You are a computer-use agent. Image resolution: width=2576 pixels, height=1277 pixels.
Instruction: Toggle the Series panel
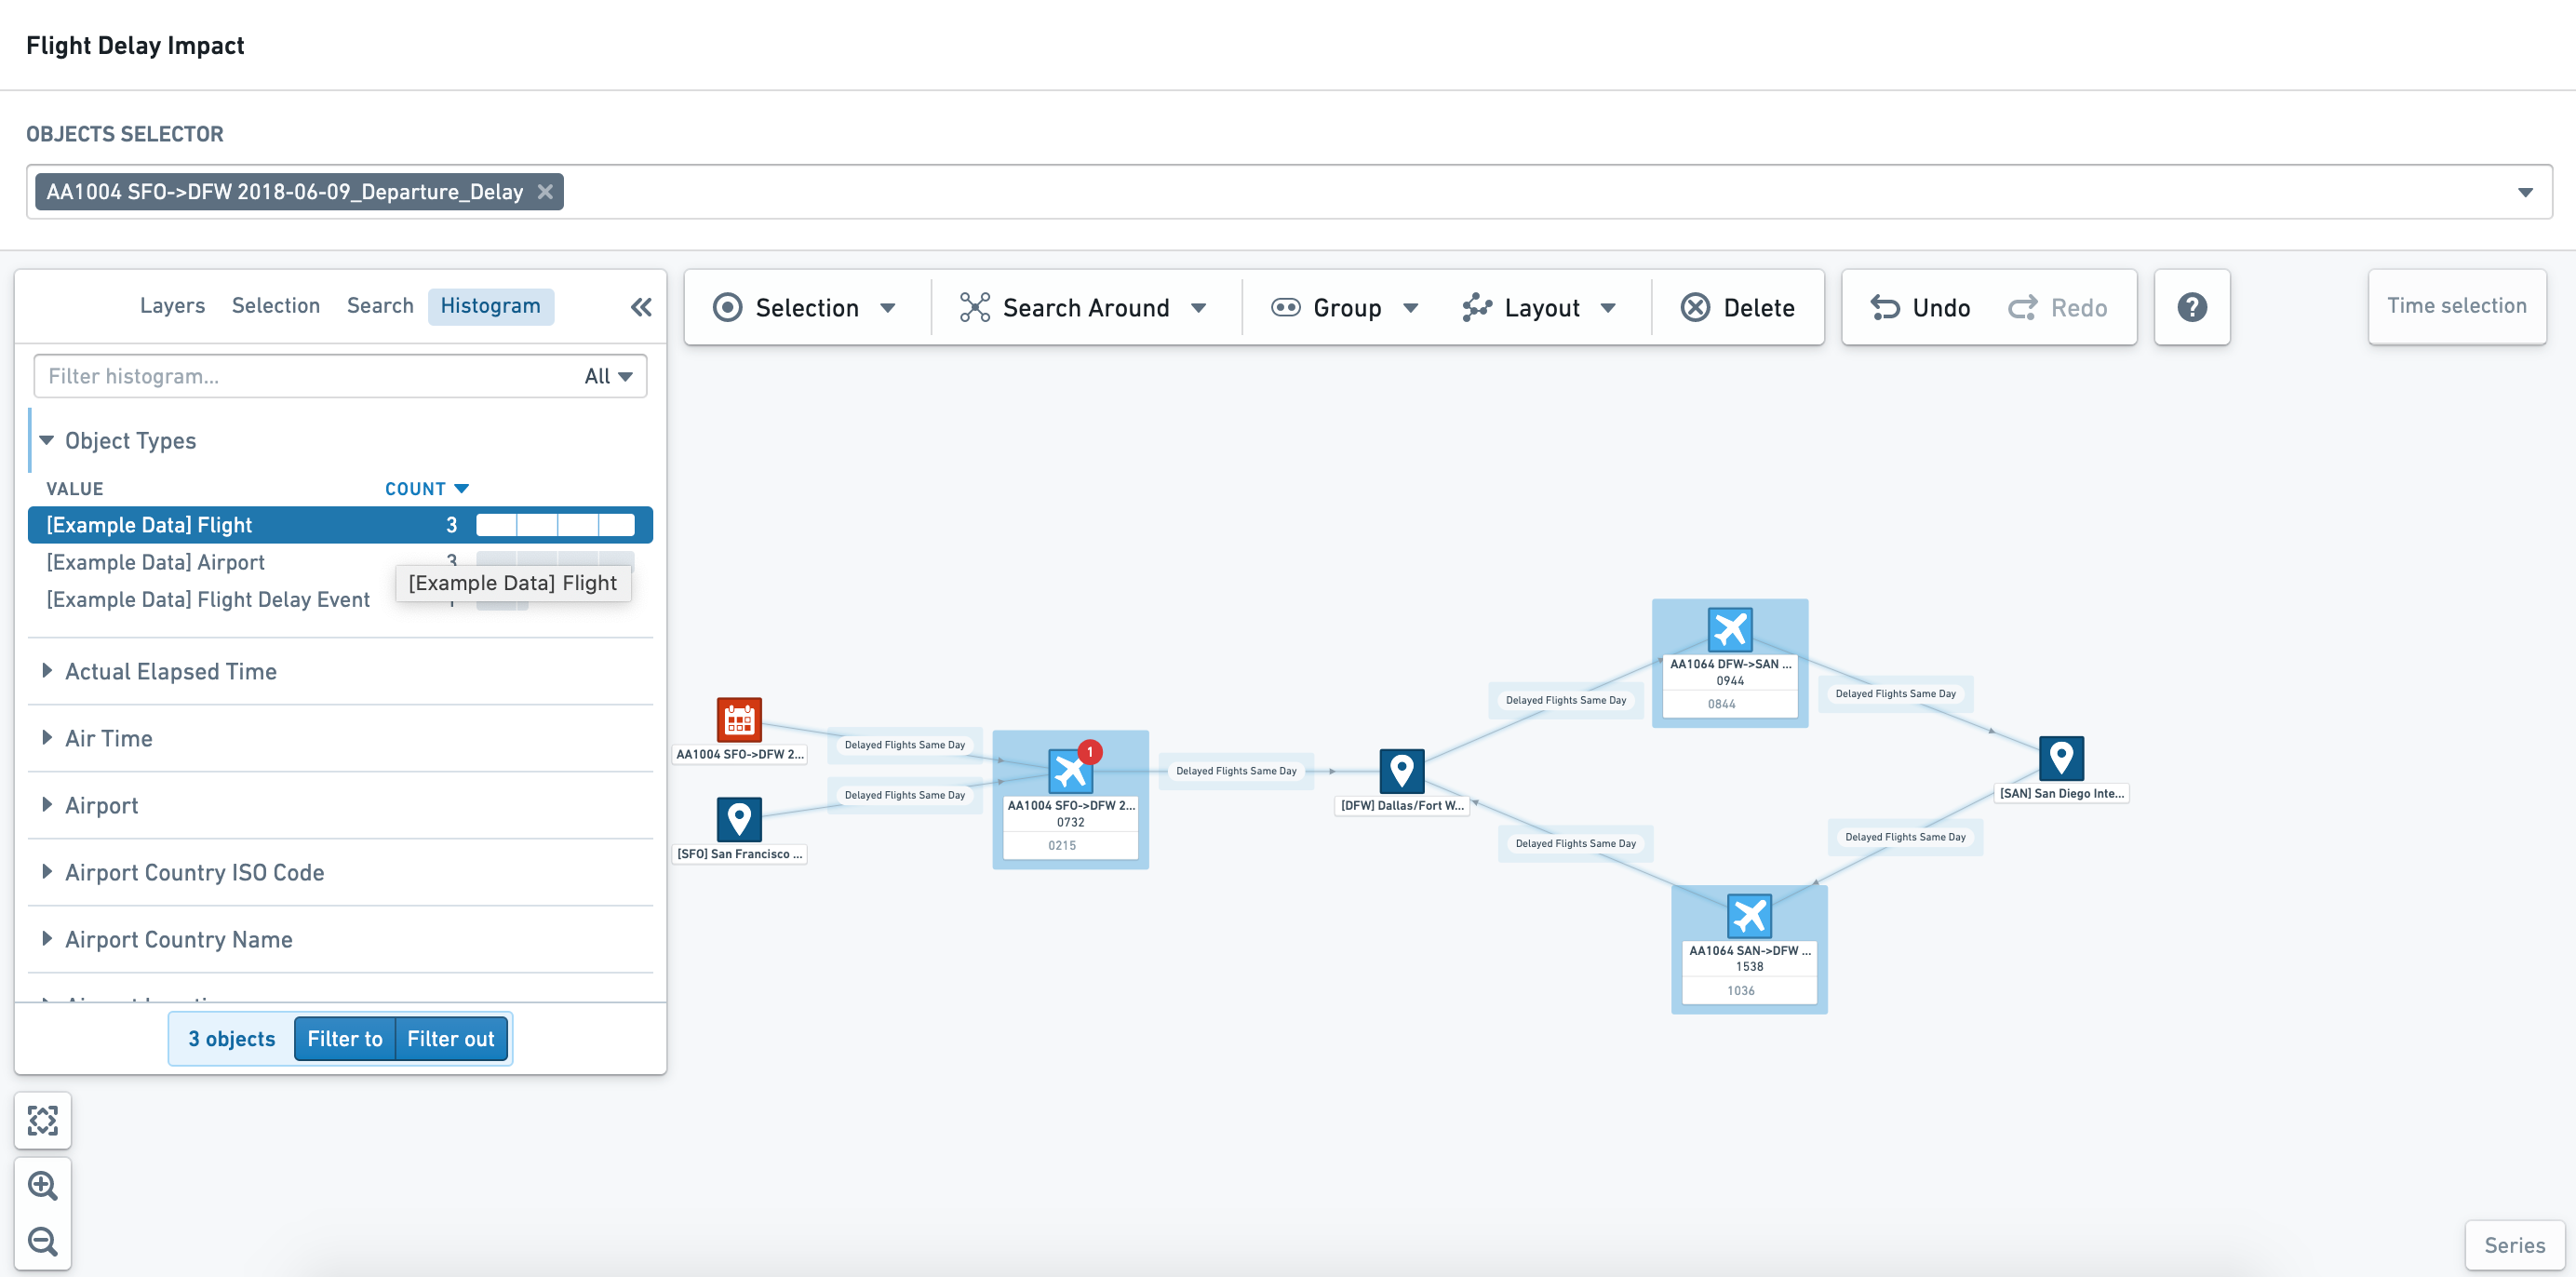coord(2514,1245)
